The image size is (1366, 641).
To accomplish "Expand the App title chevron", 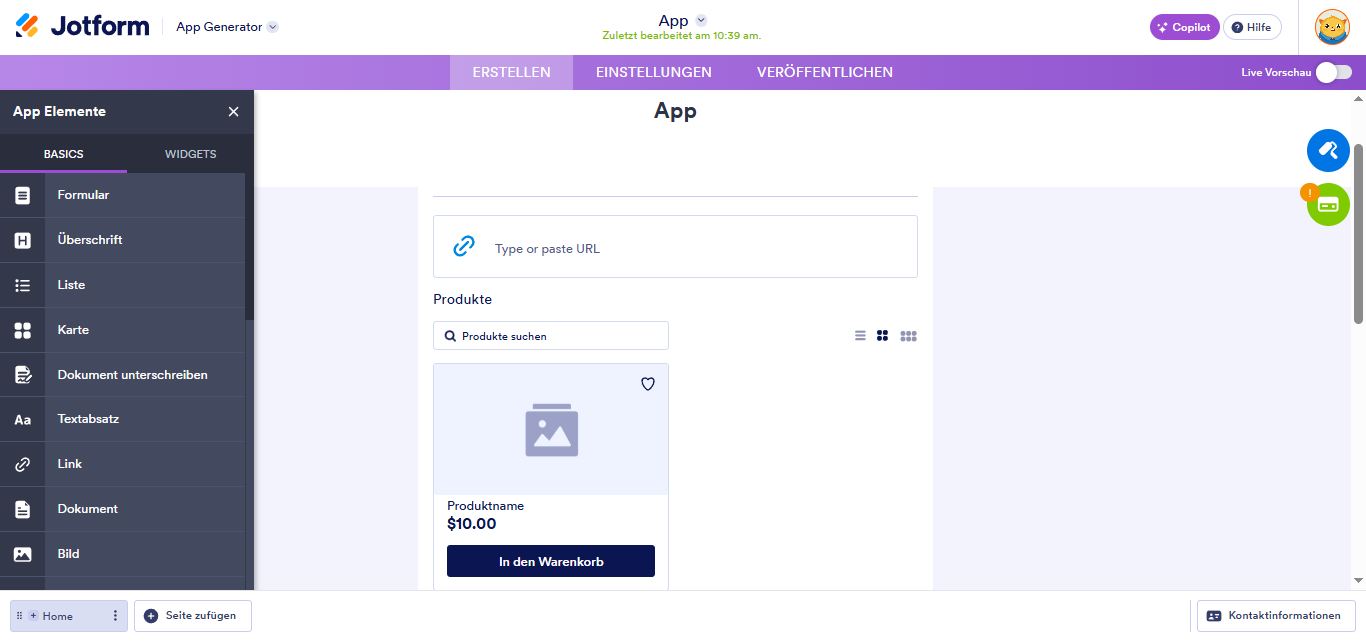I will 700,19.
